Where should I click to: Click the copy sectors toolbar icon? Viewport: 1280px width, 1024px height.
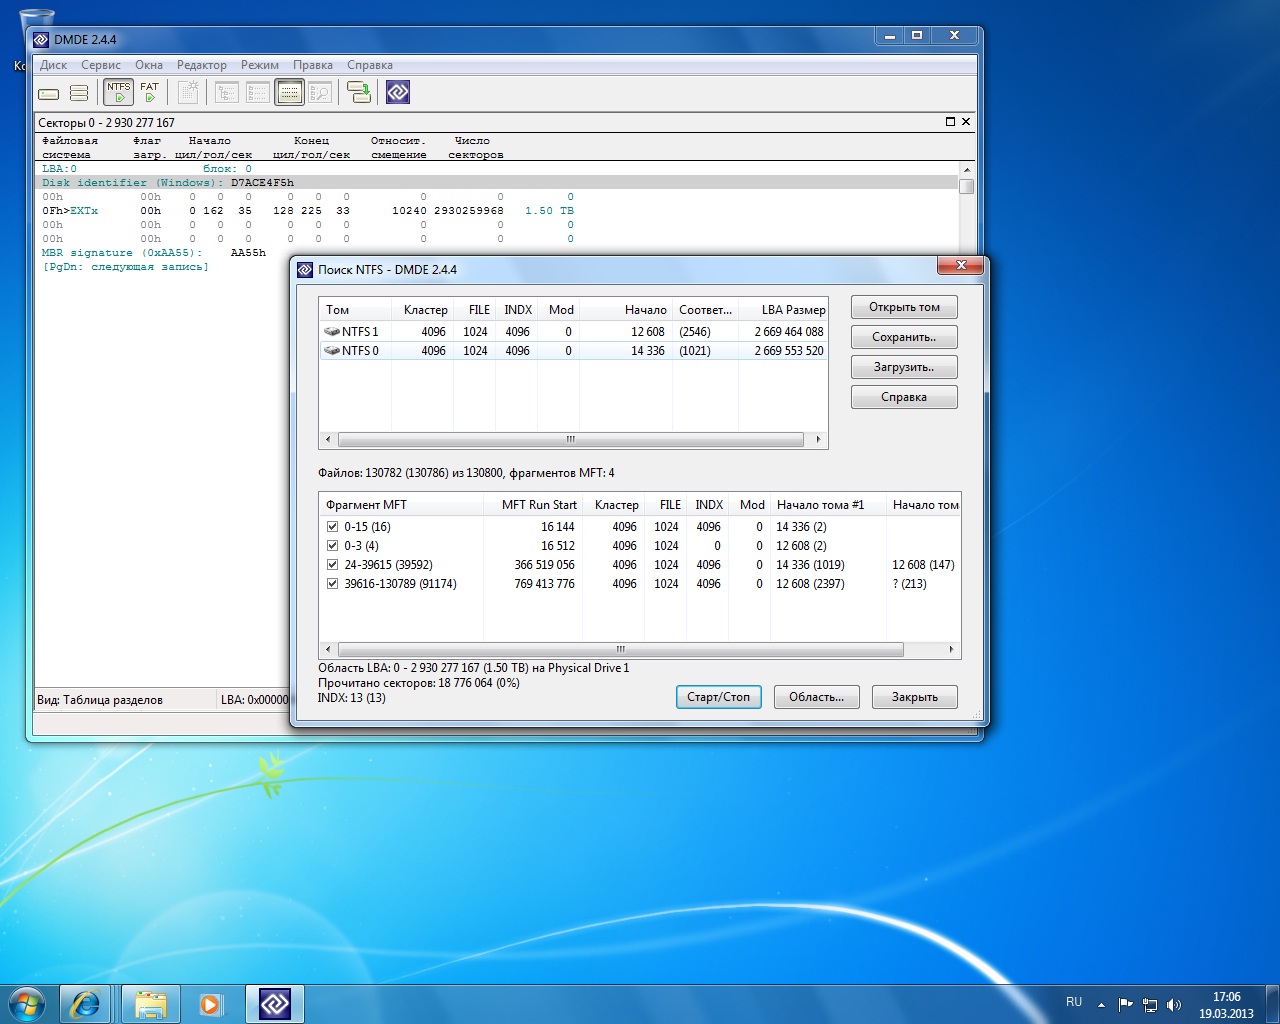point(358,93)
